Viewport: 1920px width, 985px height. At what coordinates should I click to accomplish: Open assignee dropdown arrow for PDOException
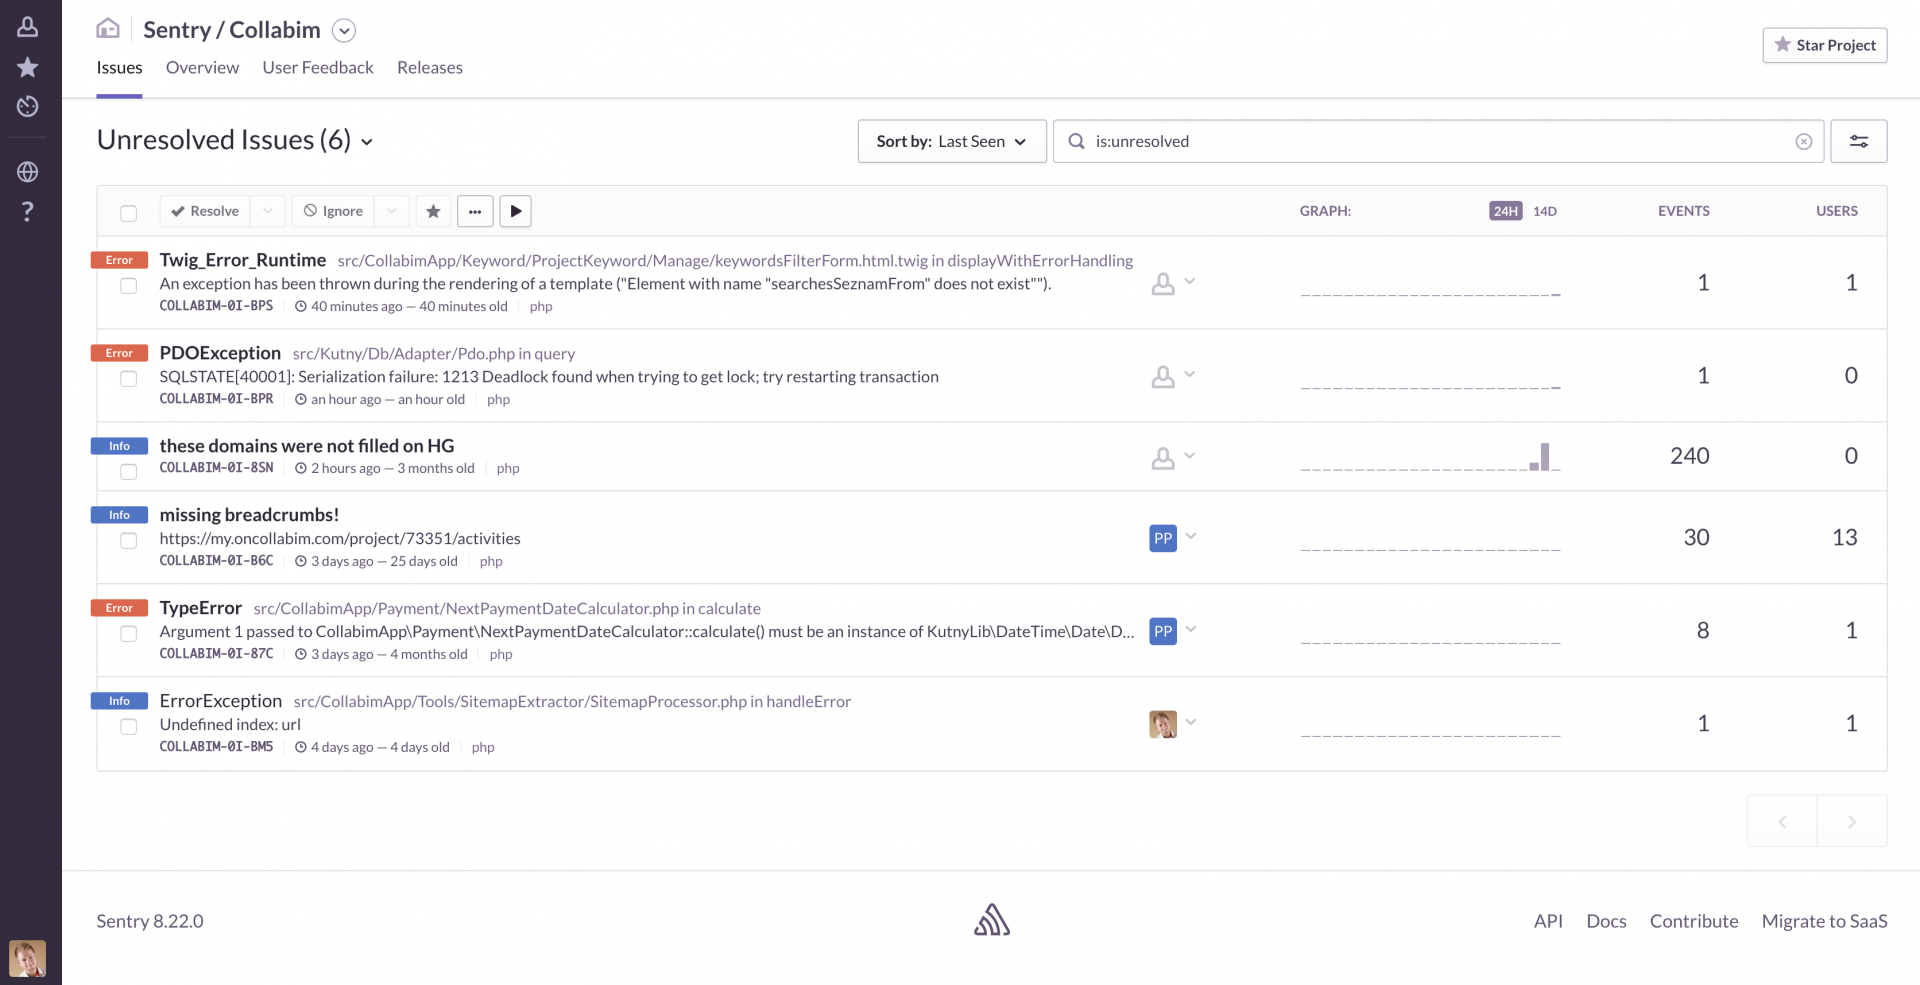[1190, 375]
